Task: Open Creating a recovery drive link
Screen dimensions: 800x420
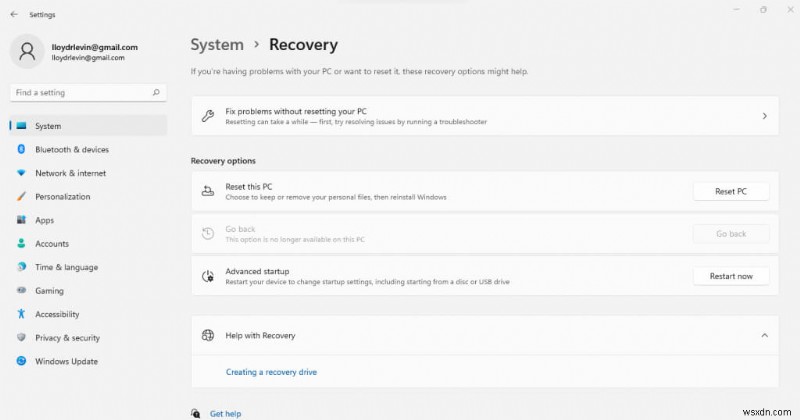Action: [x=271, y=372]
